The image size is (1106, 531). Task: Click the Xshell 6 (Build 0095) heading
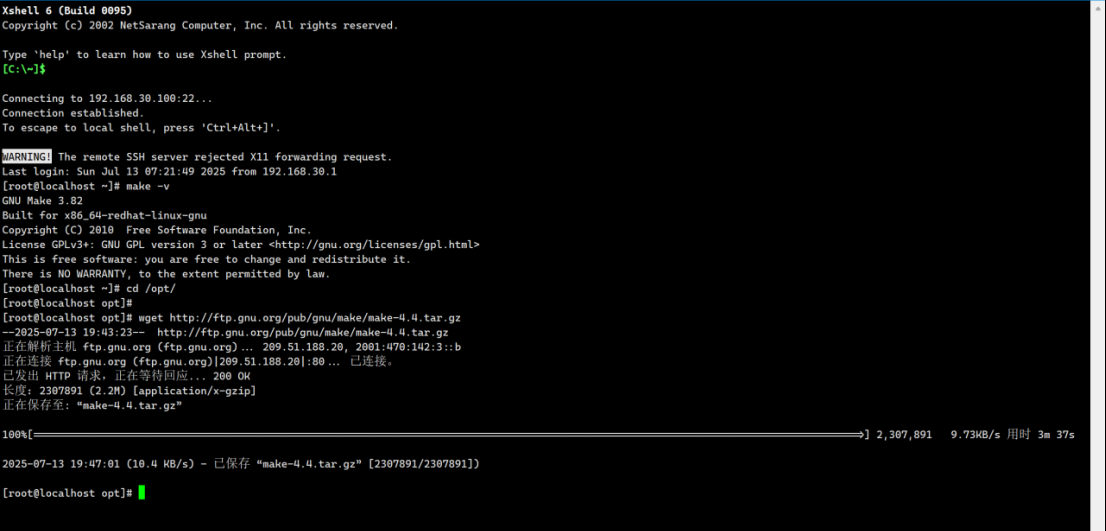(67, 10)
